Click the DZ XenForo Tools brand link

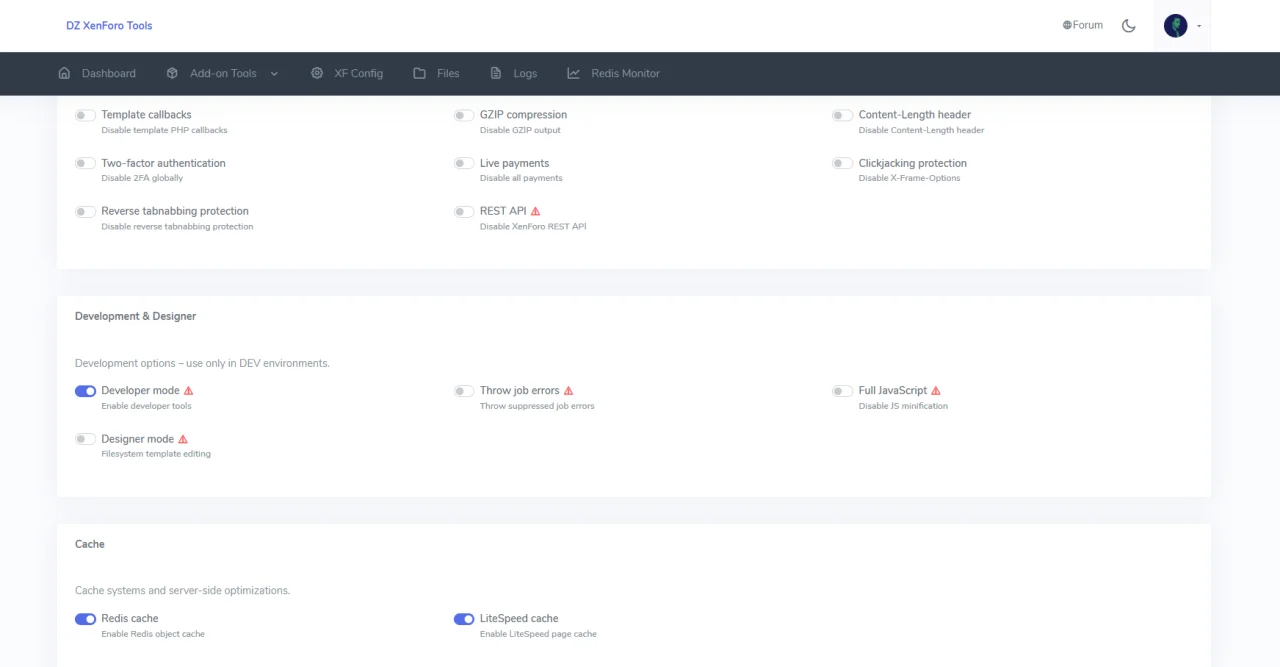tap(109, 25)
